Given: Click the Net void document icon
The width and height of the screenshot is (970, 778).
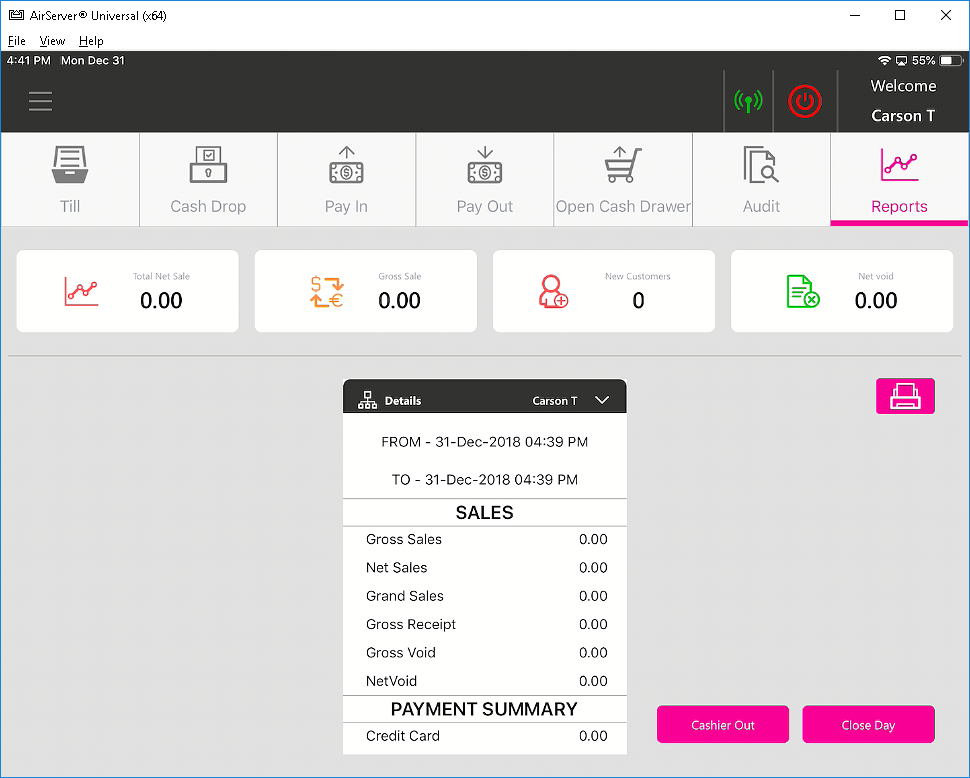Looking at the screenshot, I should tap(802, 291).
